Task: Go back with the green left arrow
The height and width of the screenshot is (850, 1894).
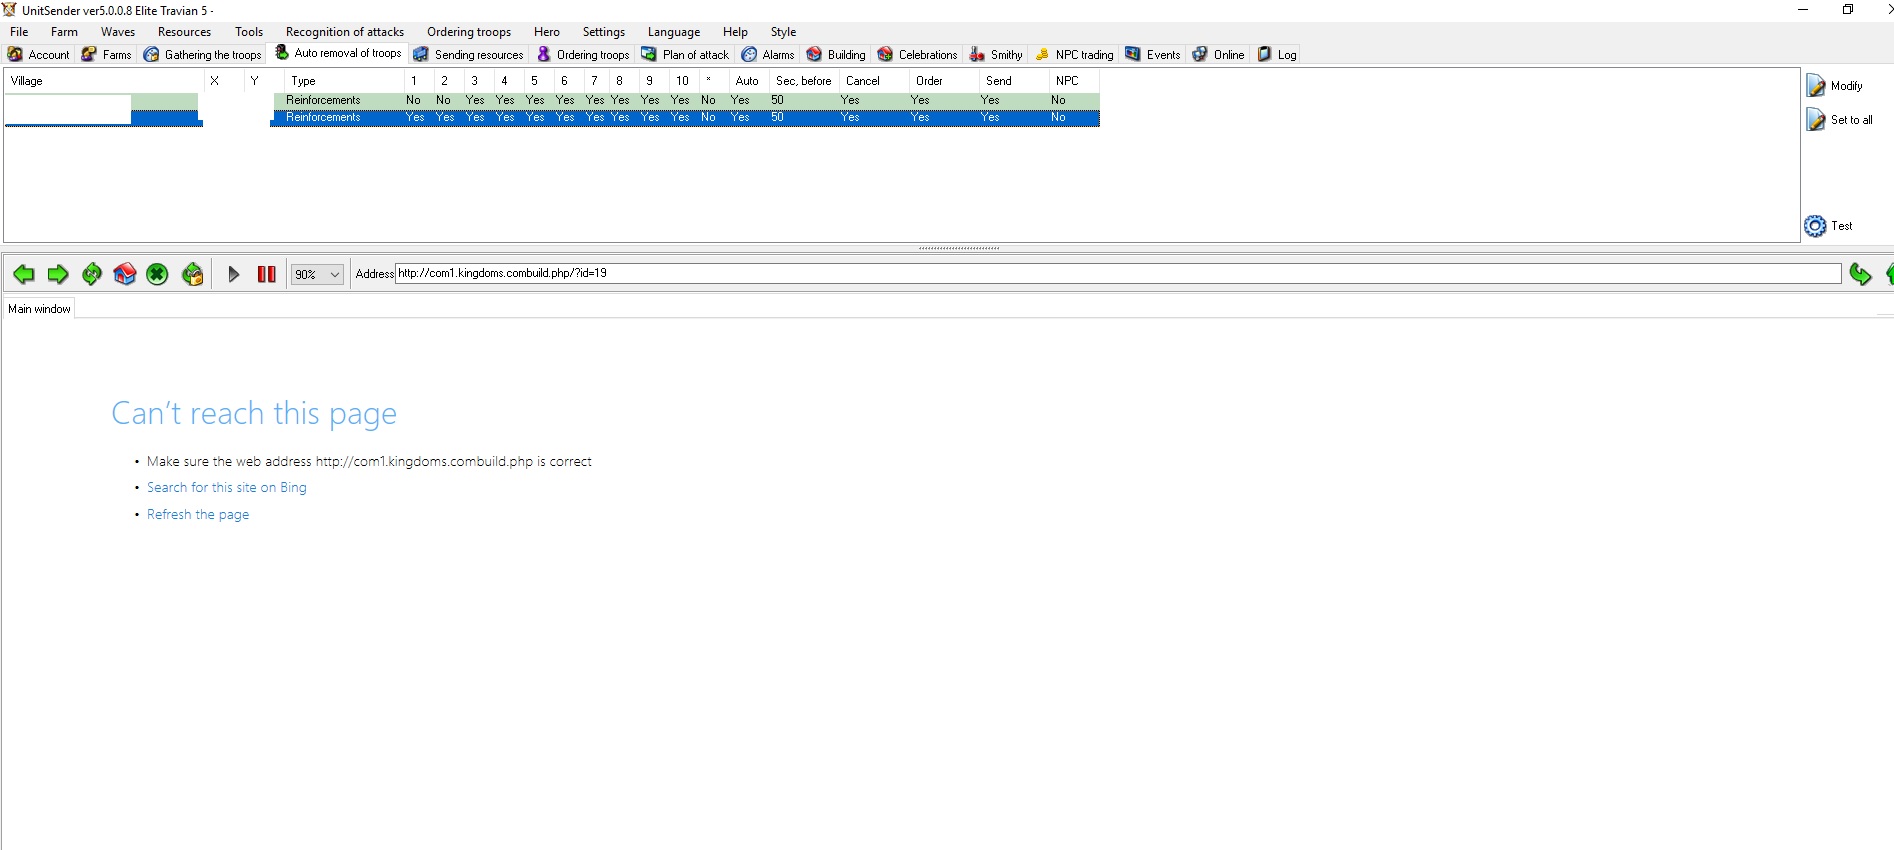Action: pyautogui.click(x=23, y=274)
